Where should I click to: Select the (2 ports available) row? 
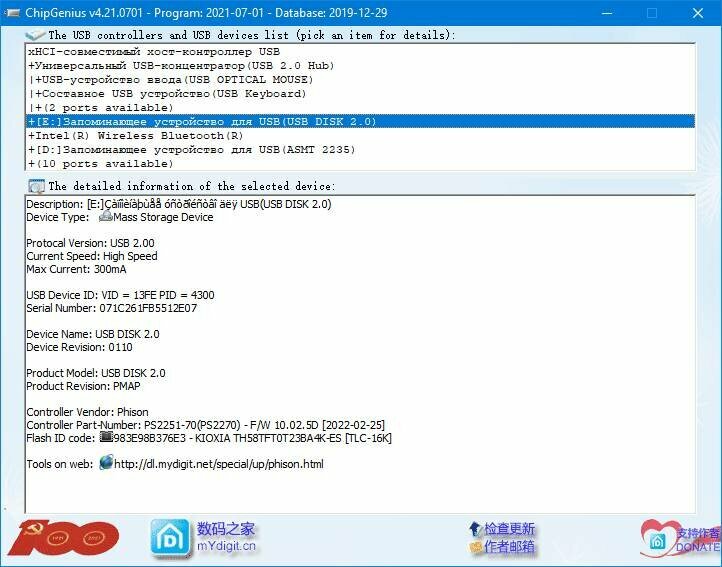[x=360, y=107]
